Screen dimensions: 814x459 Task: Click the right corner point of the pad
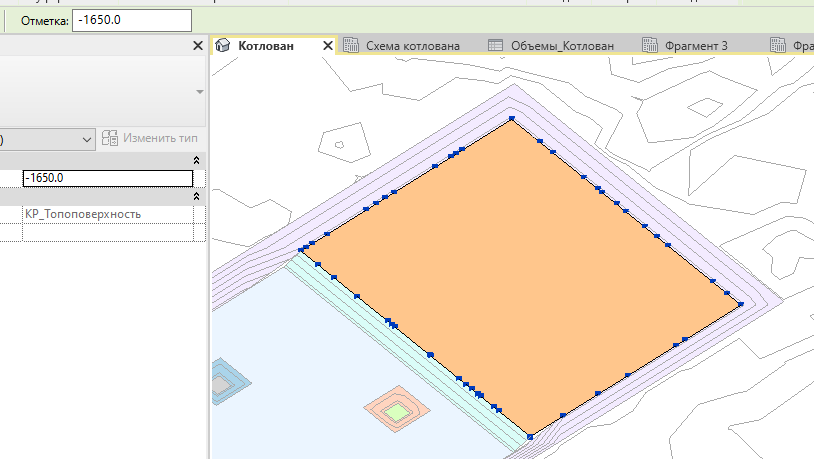741,304
